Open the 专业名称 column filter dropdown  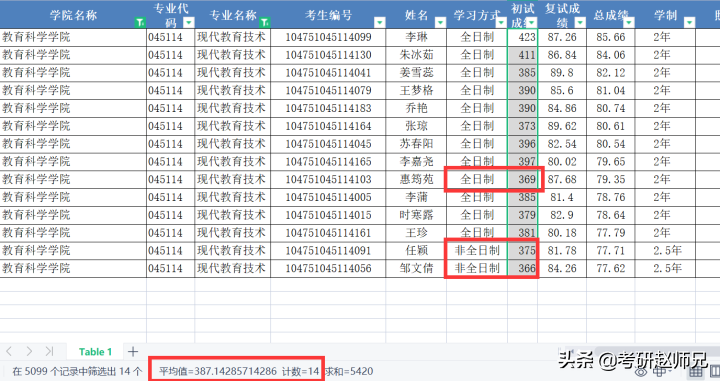pos(264,22)
